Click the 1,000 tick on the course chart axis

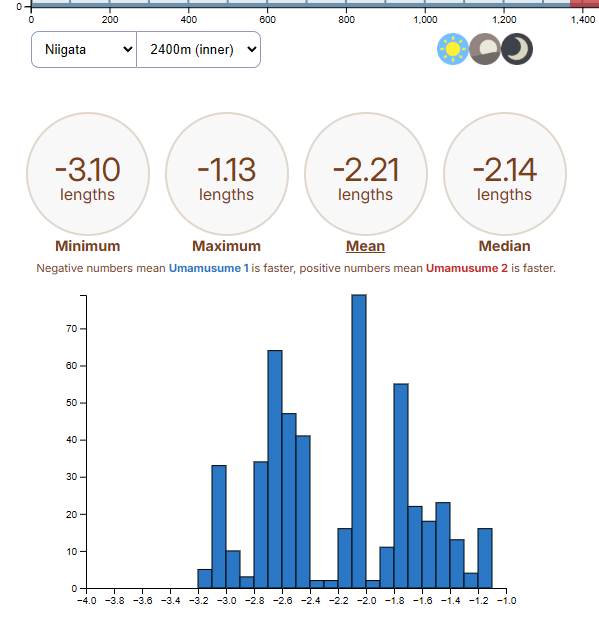(x=425, y=19)
